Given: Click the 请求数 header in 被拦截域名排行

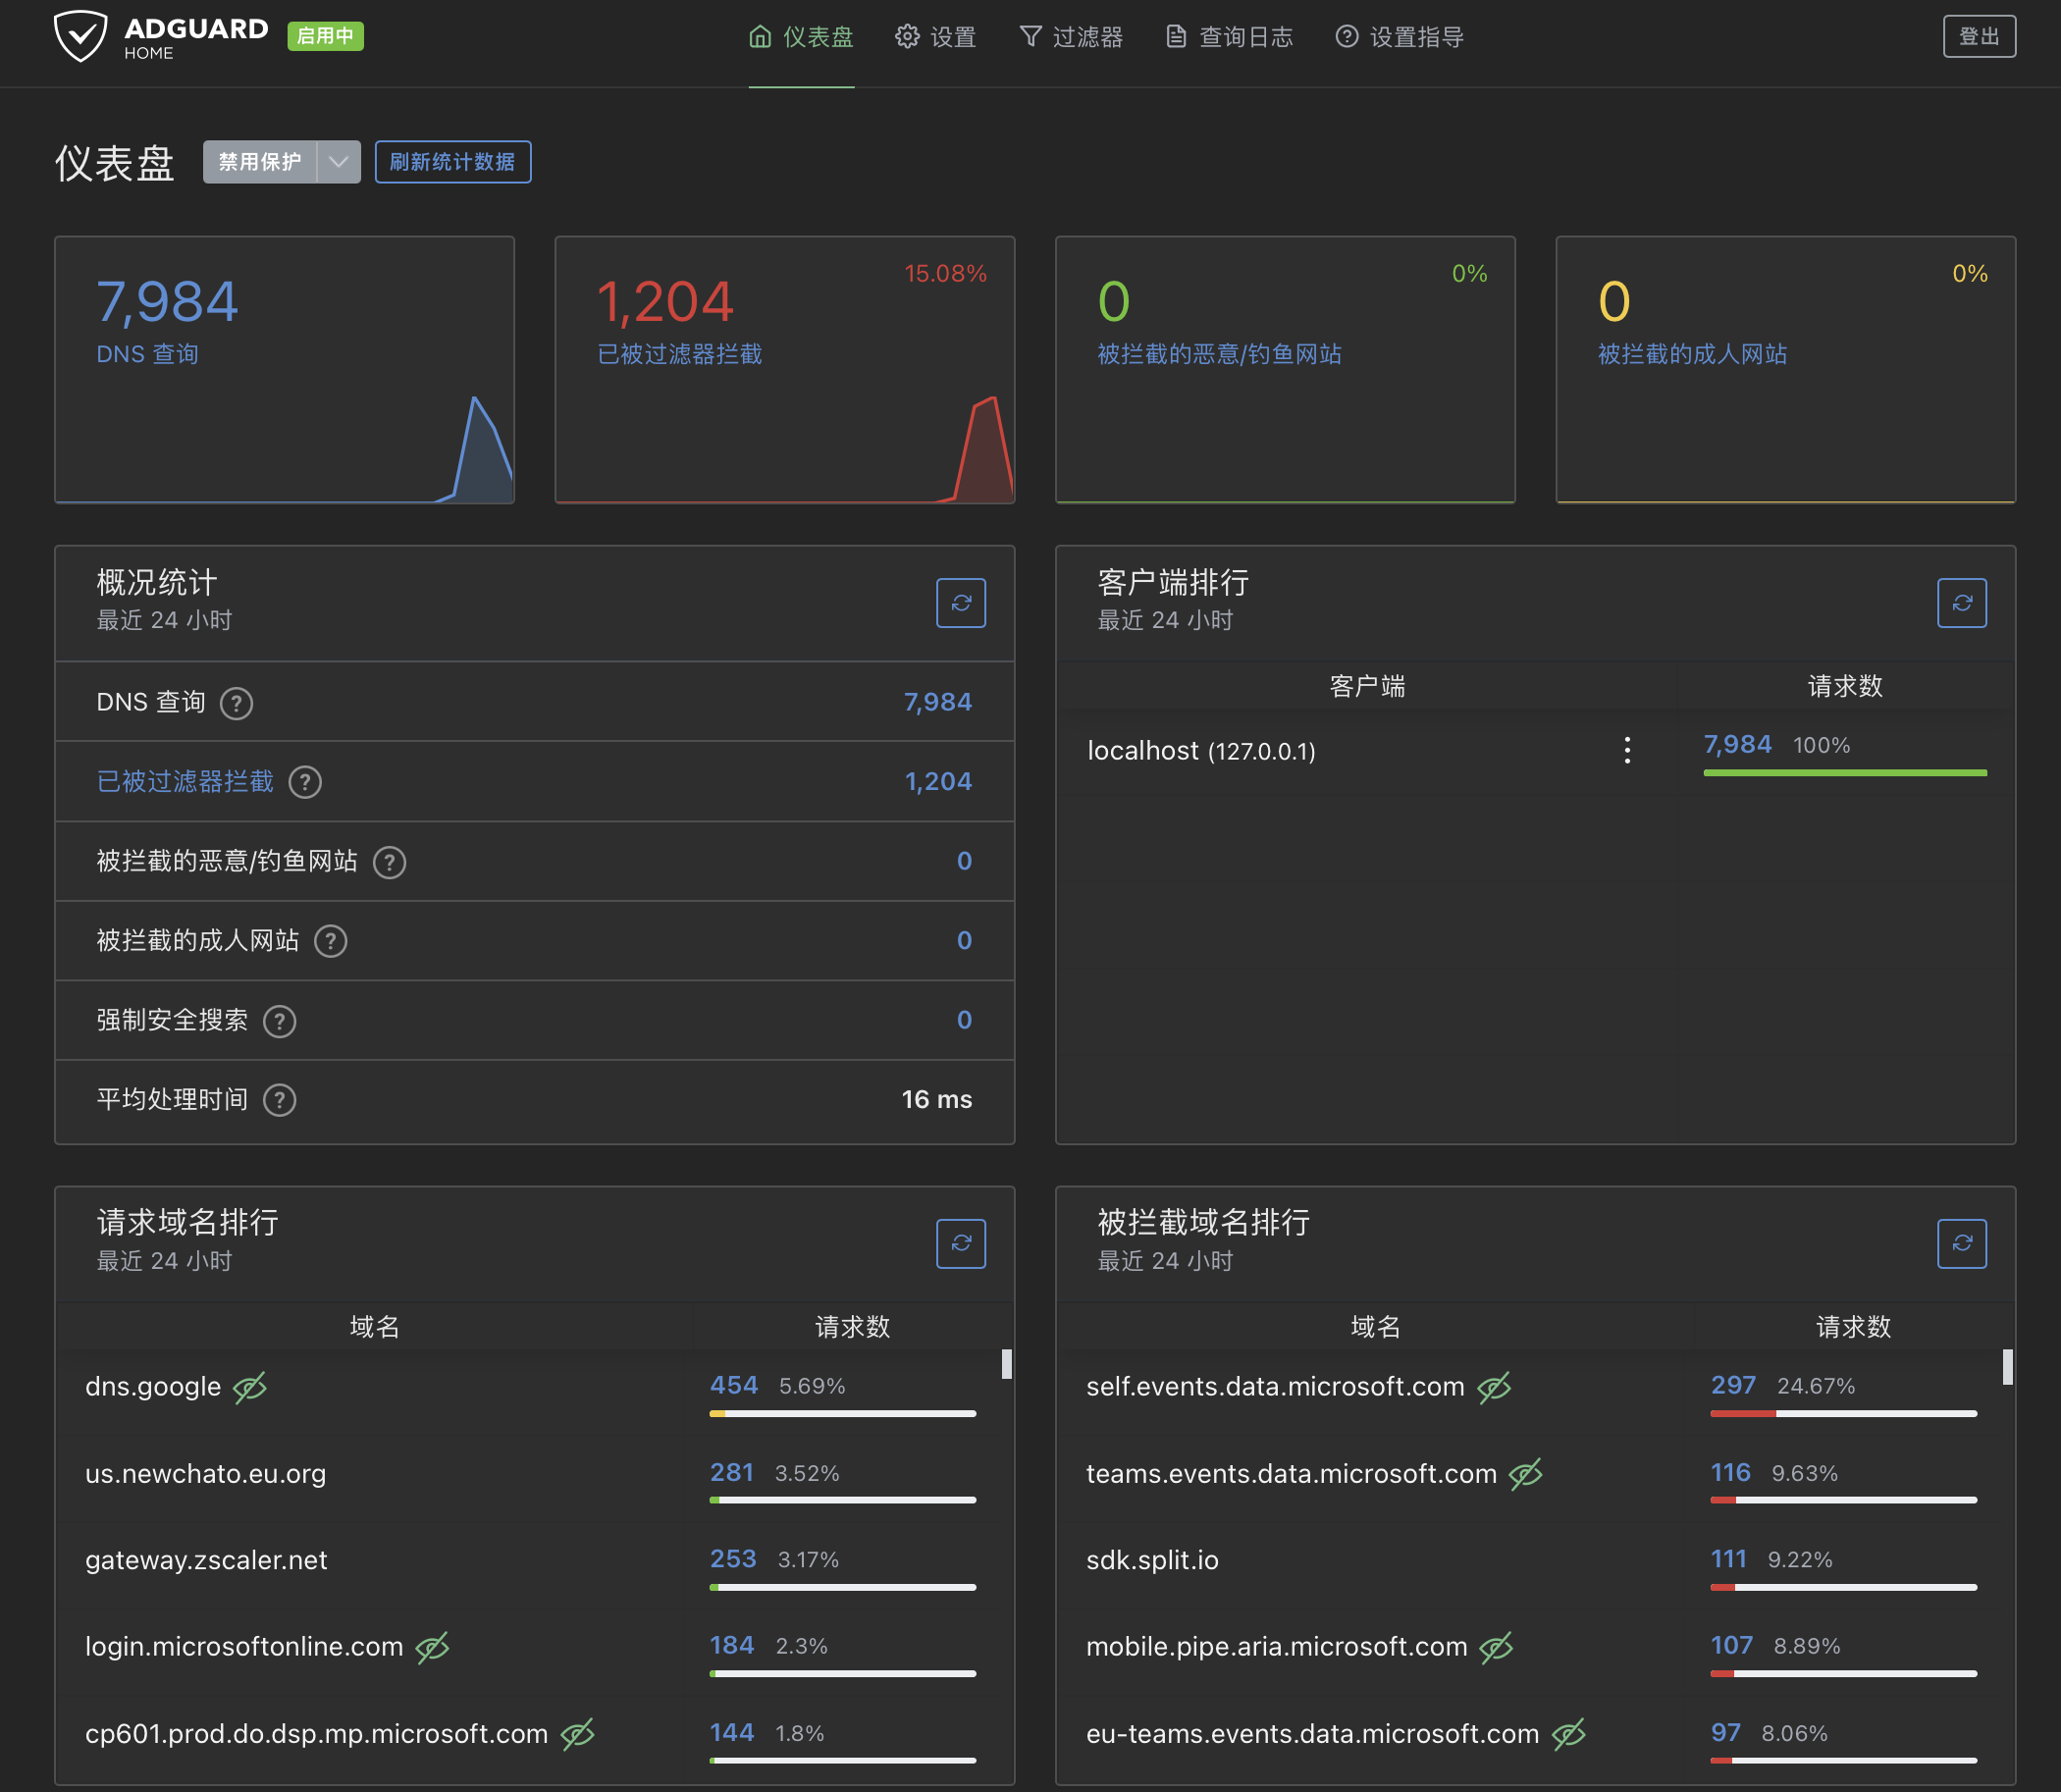Looking at the screenshot, I should click(1853, 1327).
